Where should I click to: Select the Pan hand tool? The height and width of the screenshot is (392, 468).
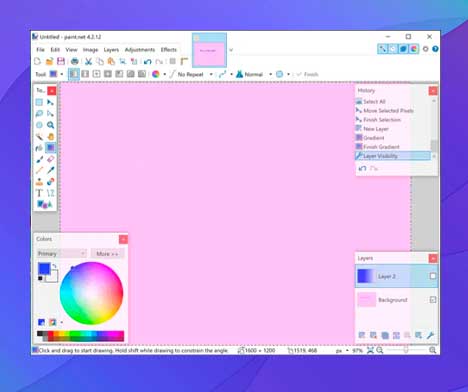50,136
